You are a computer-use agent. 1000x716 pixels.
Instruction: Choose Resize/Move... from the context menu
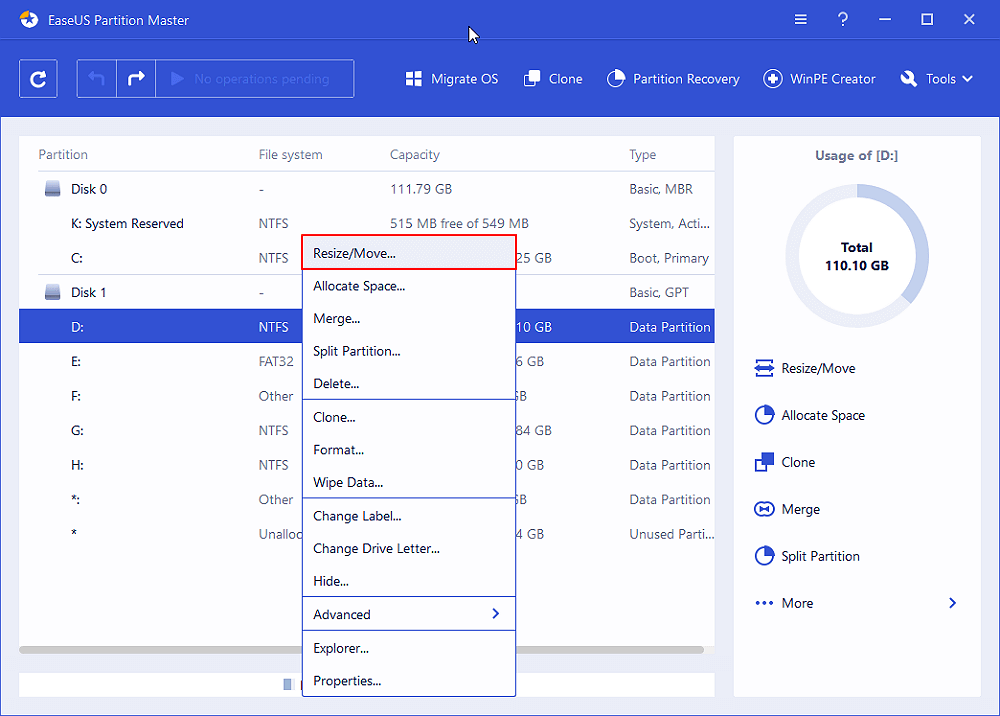click(409, 253)
